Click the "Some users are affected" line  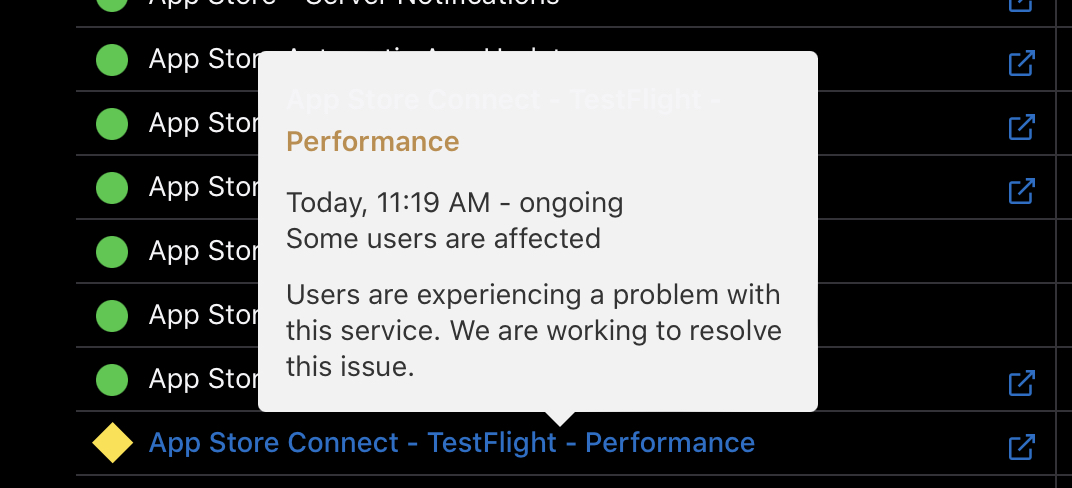tap(443, 239)
